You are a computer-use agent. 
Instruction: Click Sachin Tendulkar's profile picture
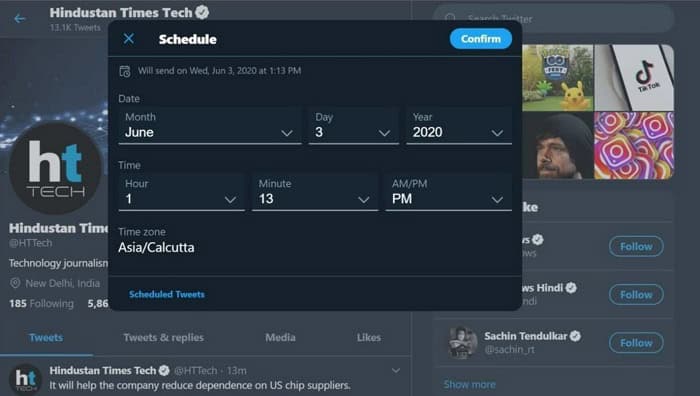[x=462, y=342]
